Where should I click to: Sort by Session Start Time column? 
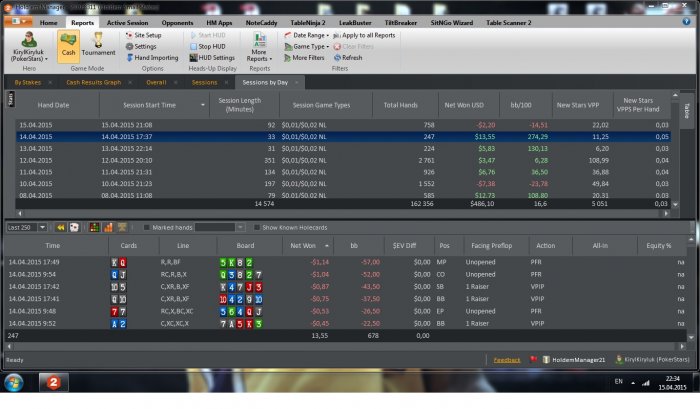(x=150, y=105)
